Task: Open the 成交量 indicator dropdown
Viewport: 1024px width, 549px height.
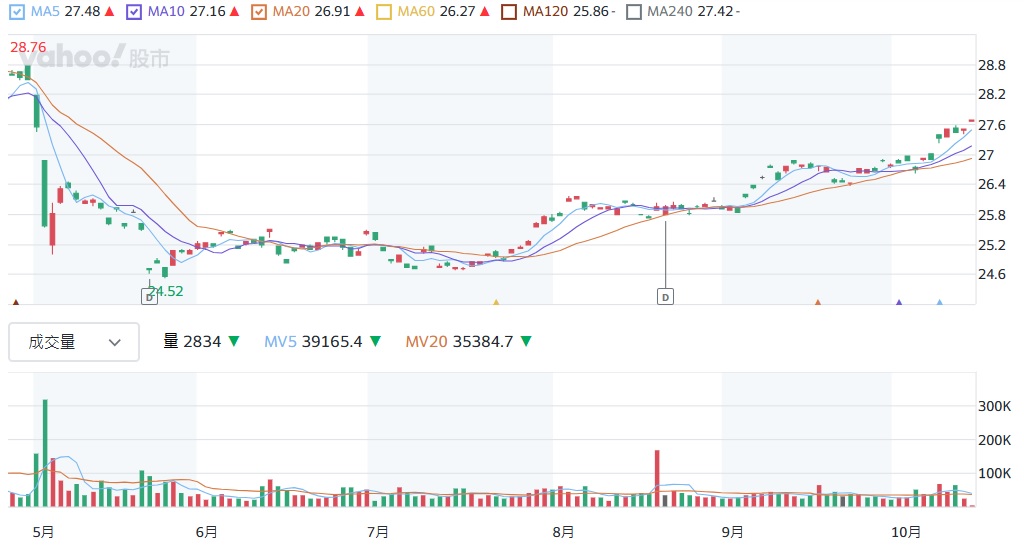Action: (74, 342)
